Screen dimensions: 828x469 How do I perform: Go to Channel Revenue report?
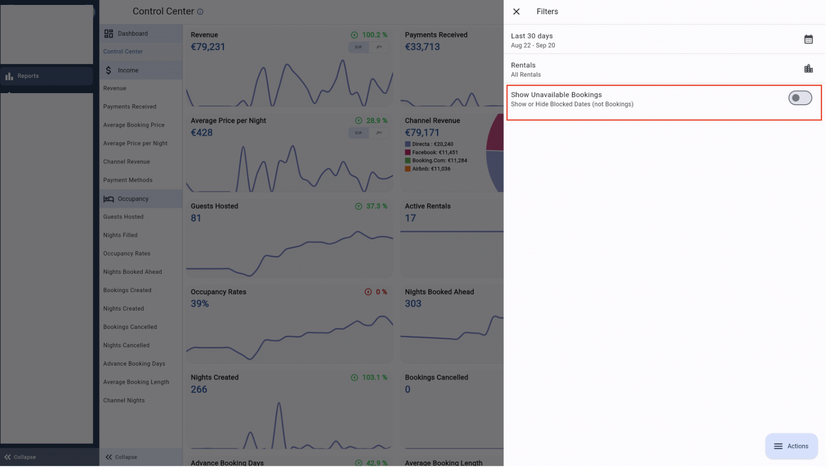click(x=127, y=162)
